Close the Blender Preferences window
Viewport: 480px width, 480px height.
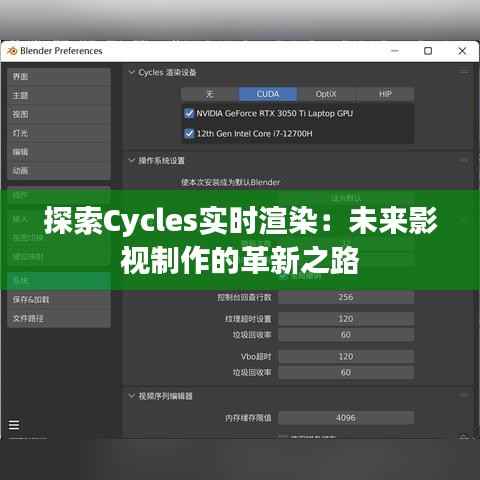click(462, 51)
